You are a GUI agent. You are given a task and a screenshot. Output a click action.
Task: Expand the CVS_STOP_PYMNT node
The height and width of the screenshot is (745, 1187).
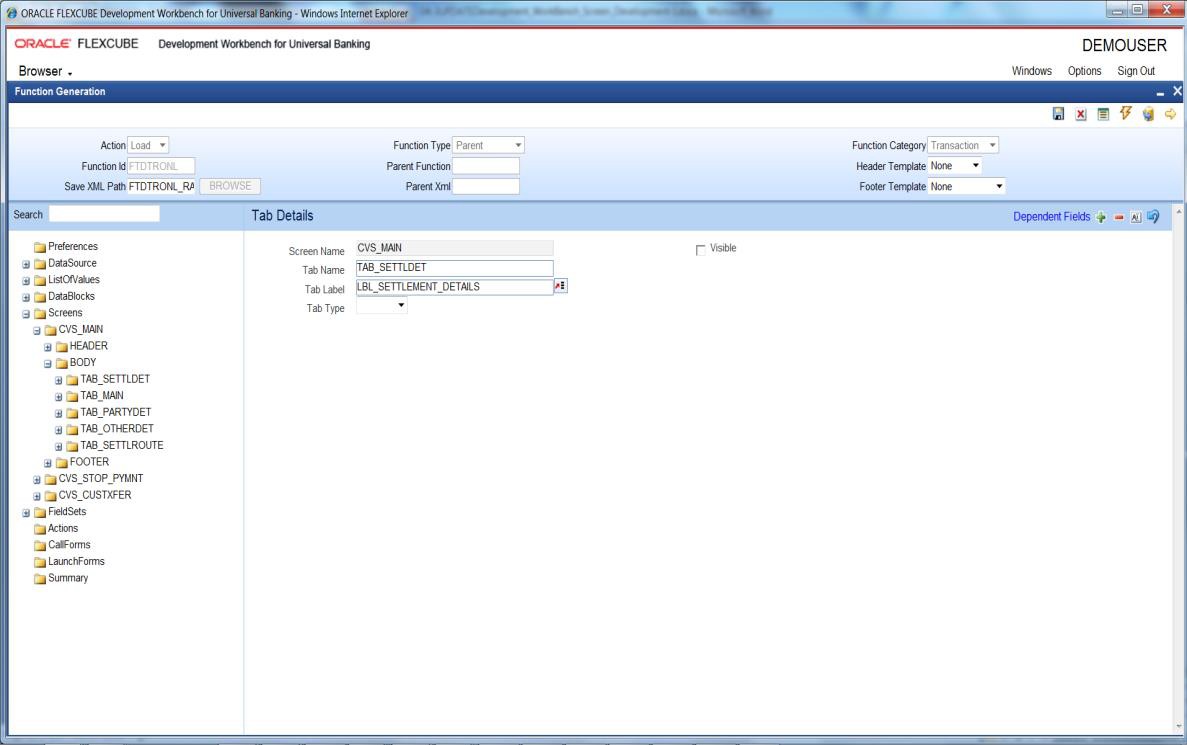coord(36,480)
